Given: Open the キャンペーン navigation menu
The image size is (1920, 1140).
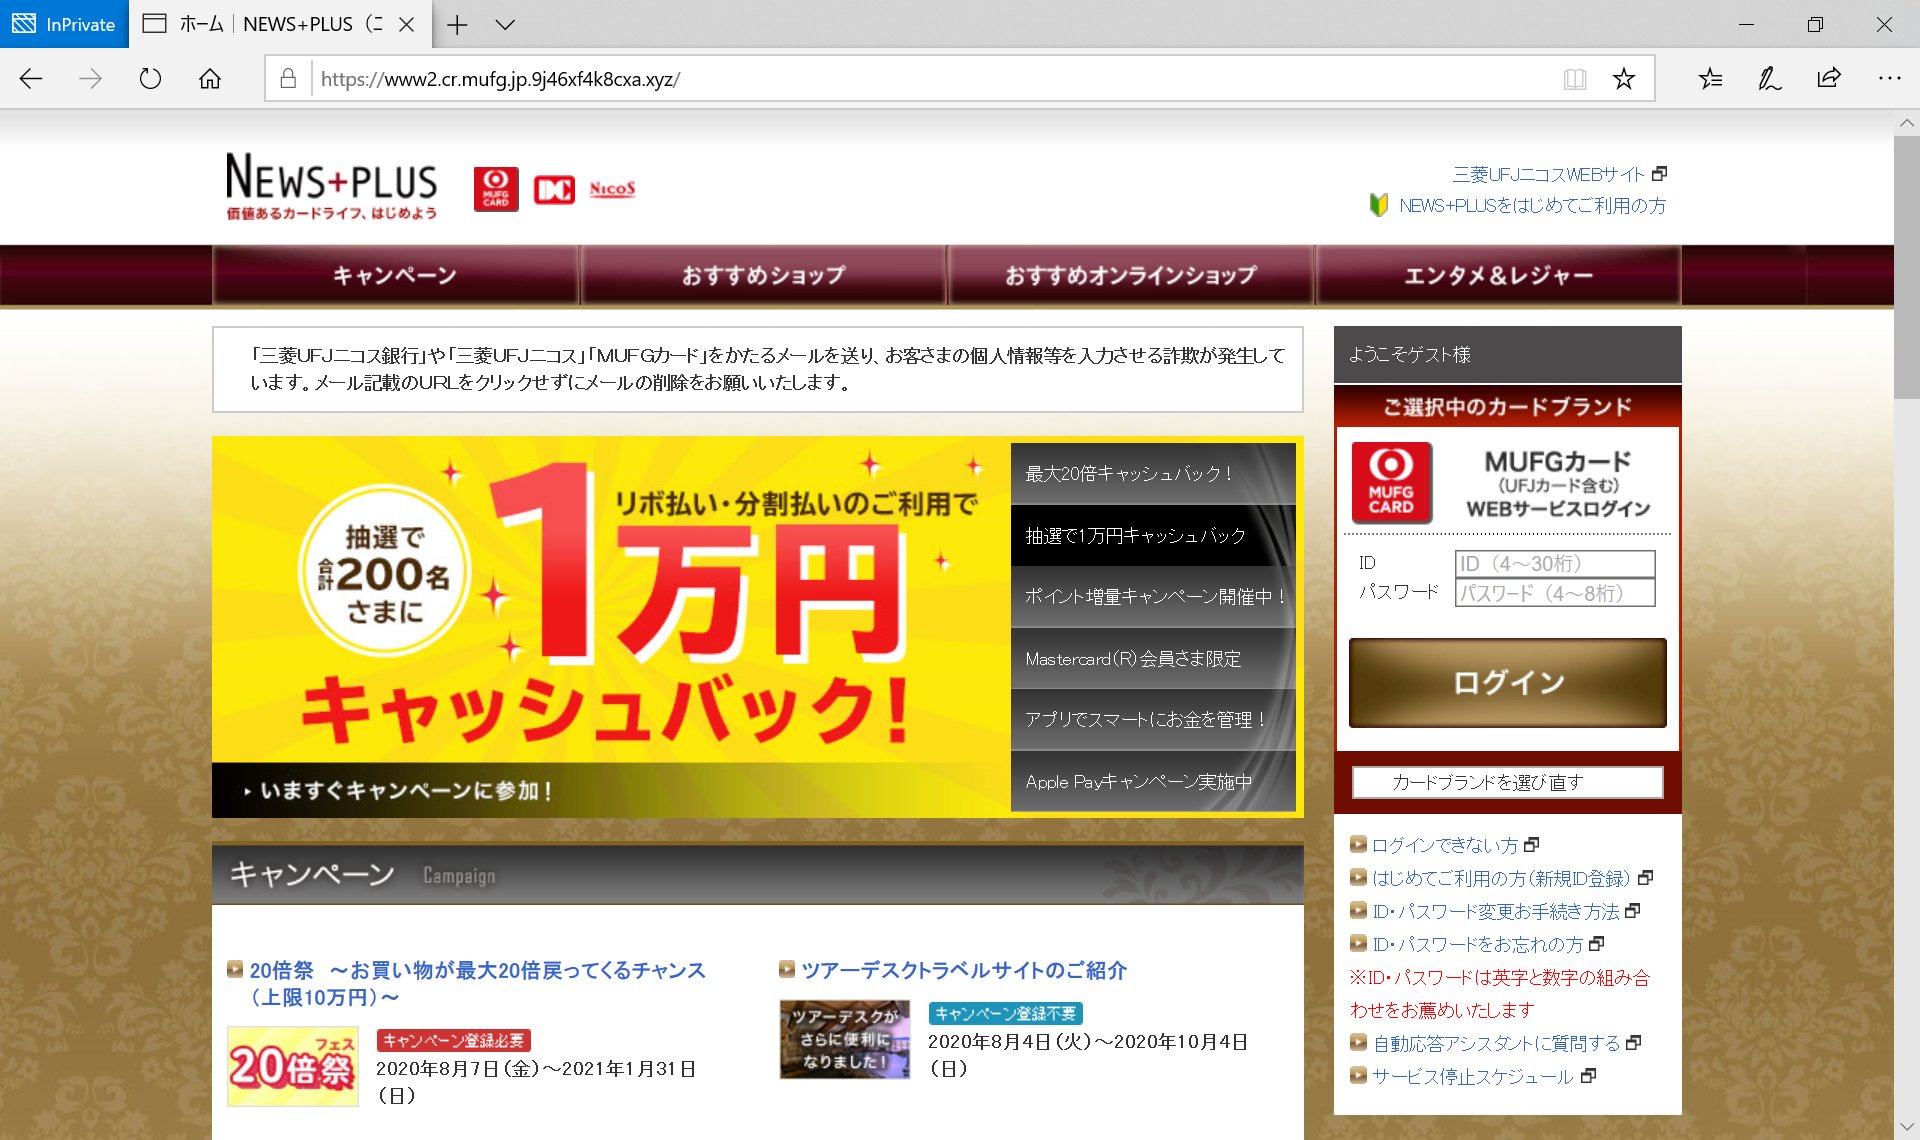Looking at the screenshot, I should coord(395,275).
